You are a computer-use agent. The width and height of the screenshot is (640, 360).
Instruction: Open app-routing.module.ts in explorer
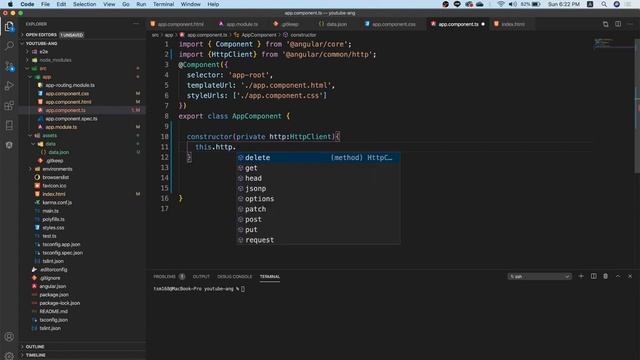click(70, 85)
